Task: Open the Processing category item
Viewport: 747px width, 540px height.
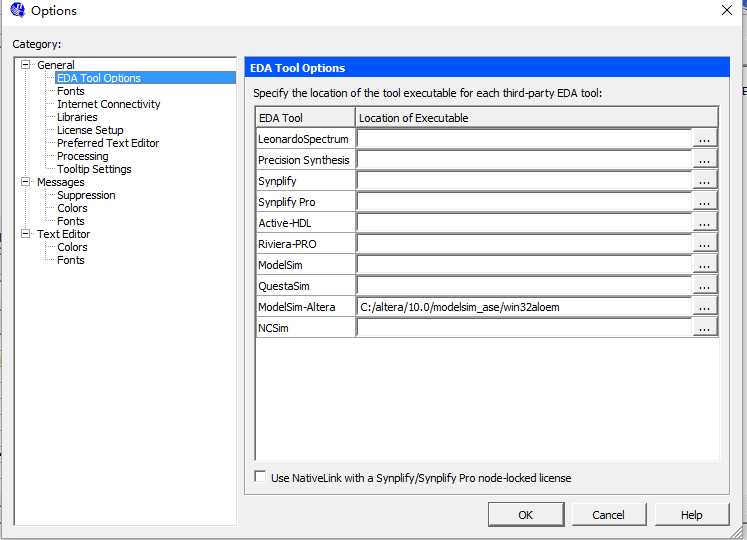Action: [x=82, y=156]
